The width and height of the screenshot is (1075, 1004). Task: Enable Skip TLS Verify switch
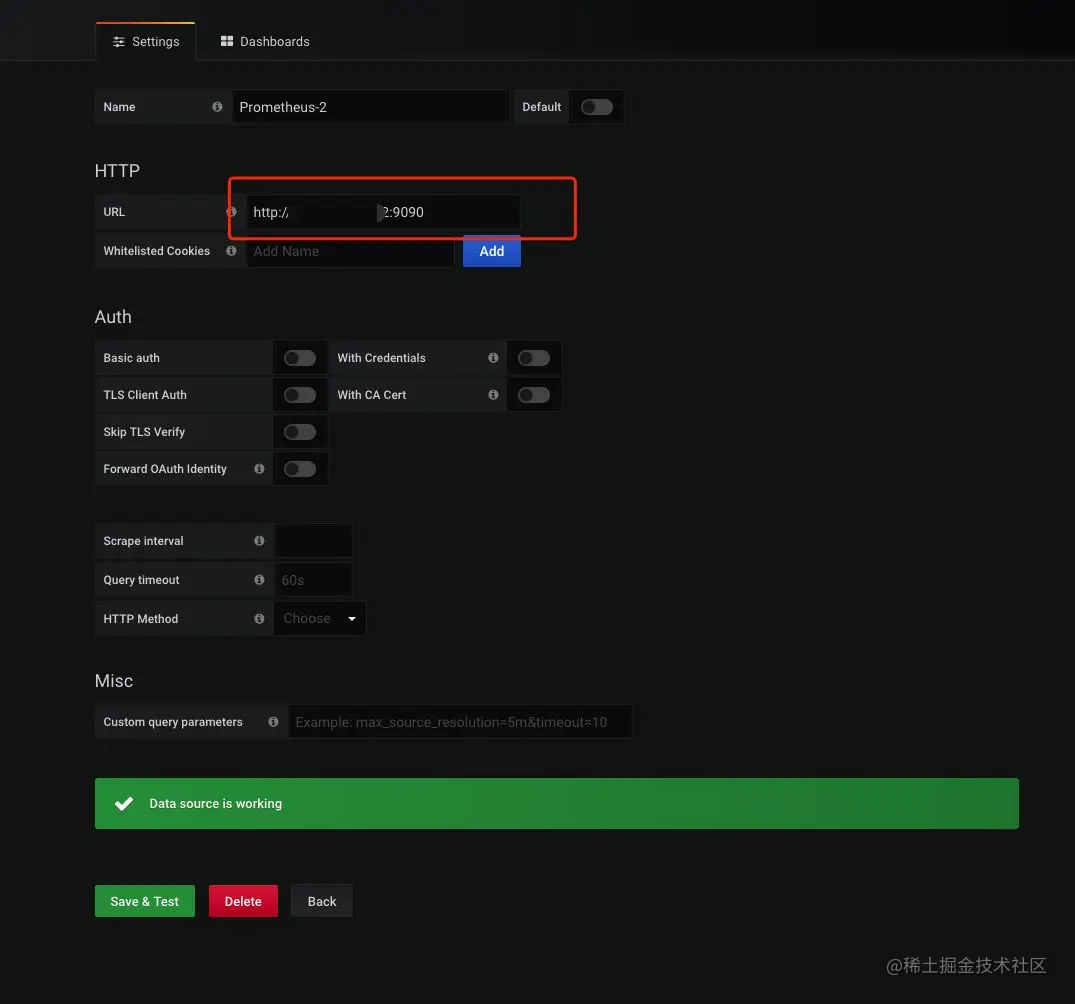300,432
